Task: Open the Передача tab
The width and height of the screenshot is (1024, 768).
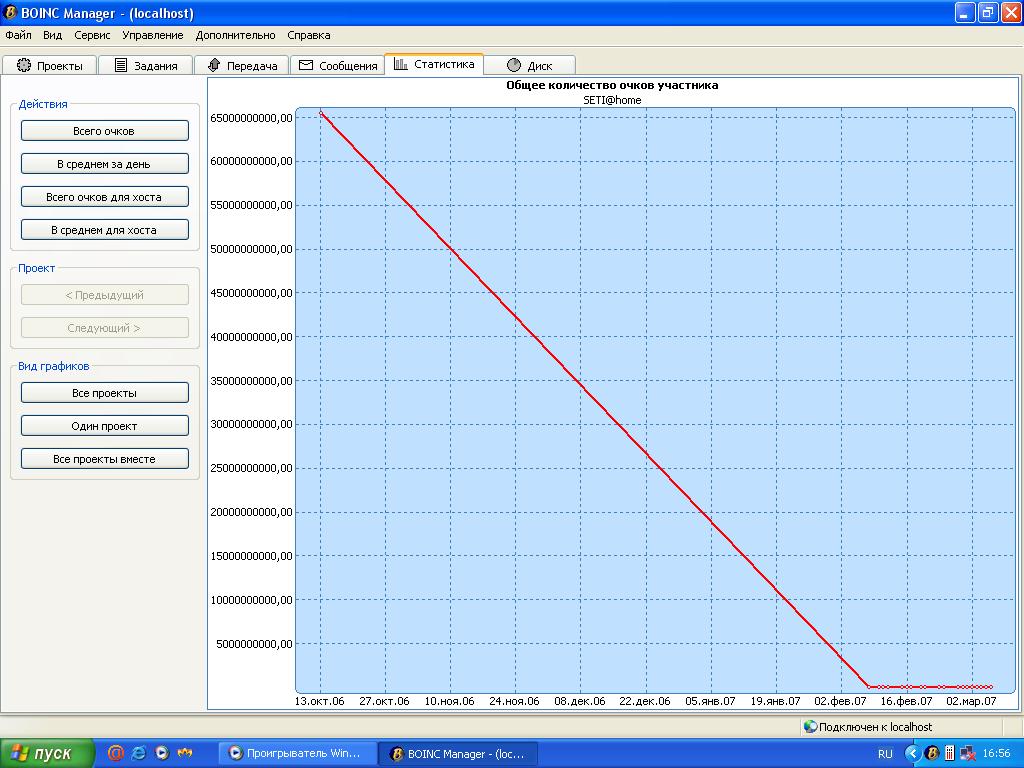Action: (x=242, y=65)
